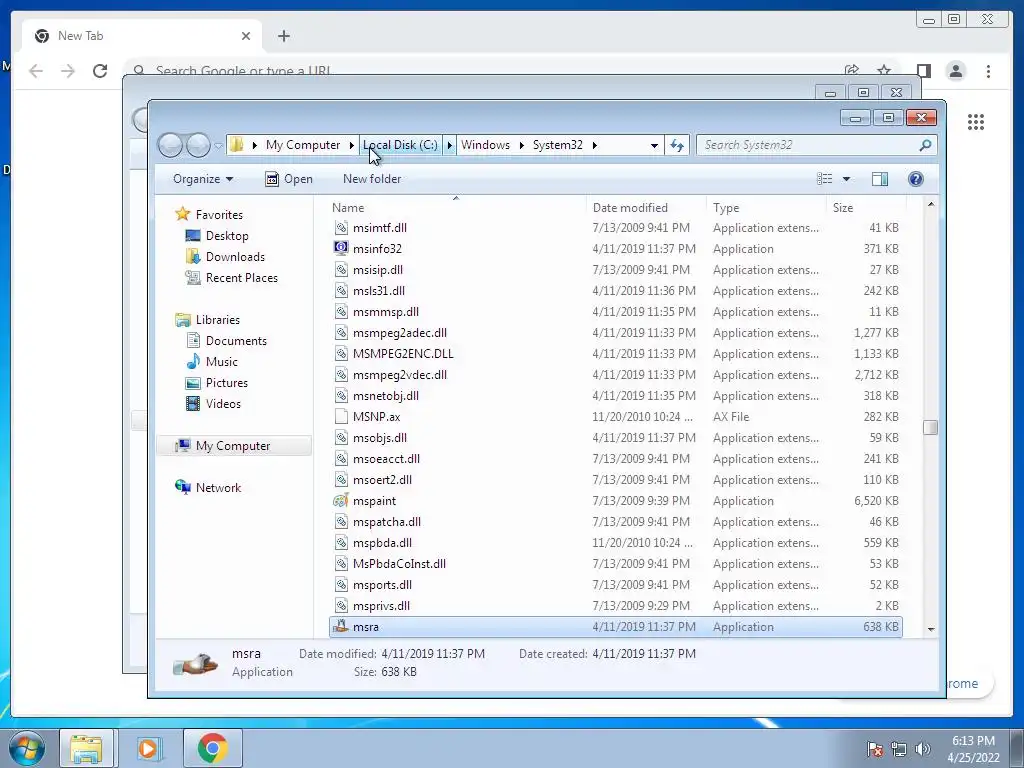Click the refresh button in address bar
The image size is (1024, 768).
coord(677,145)
